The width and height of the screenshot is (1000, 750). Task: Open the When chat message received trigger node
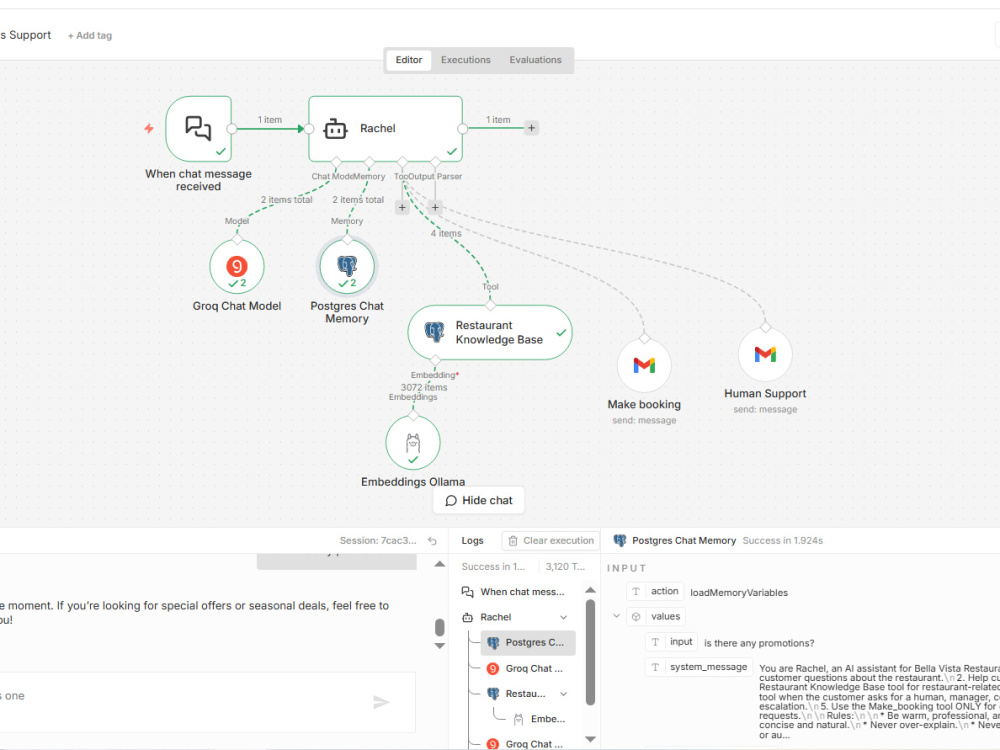click(198, 129)
